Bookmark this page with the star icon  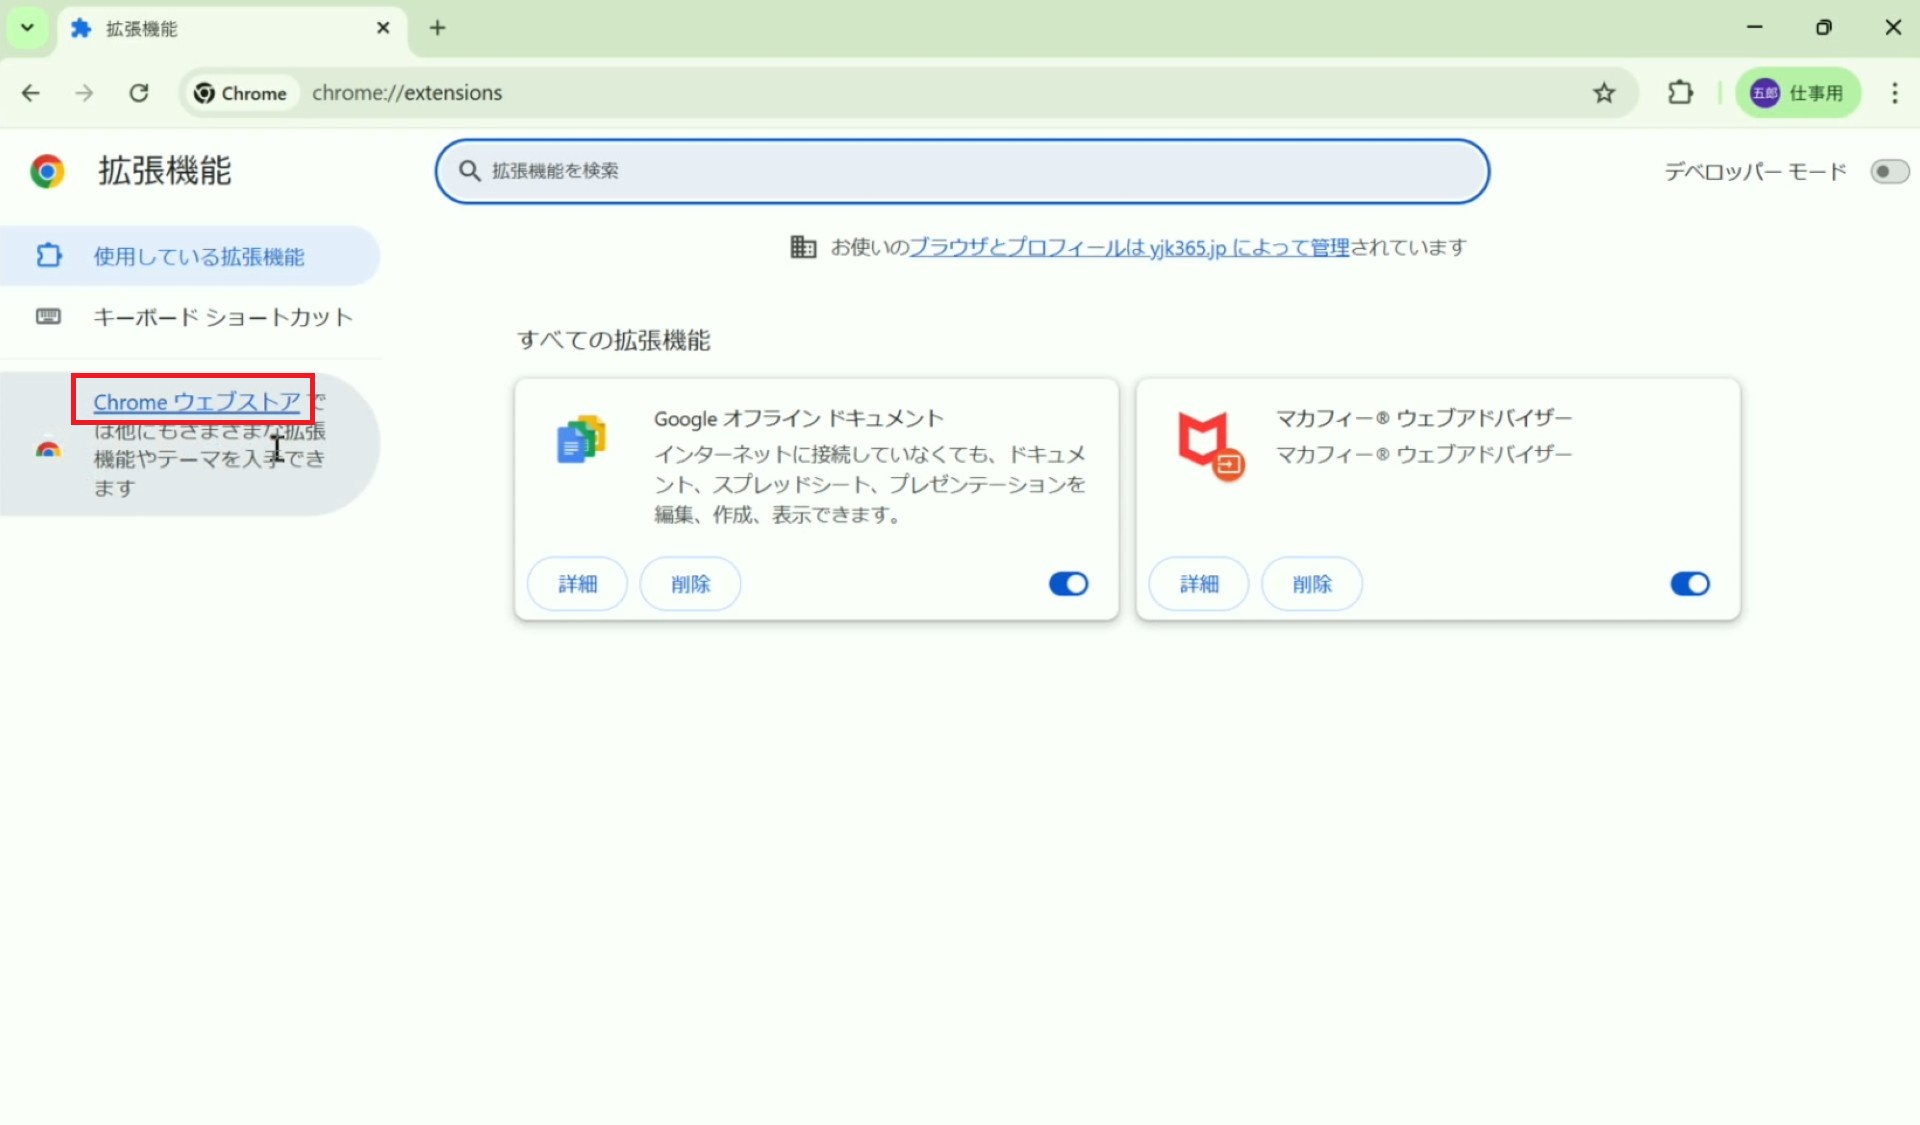point(1604,93)
